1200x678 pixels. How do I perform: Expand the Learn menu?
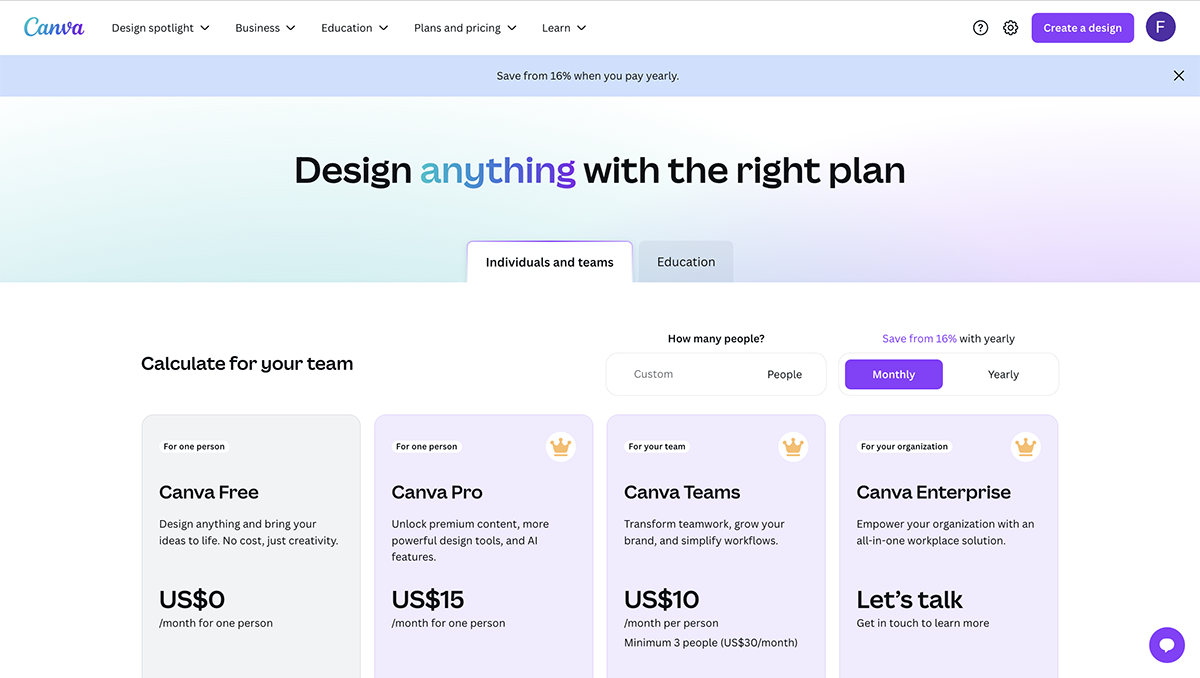click(x=563, y=27)
